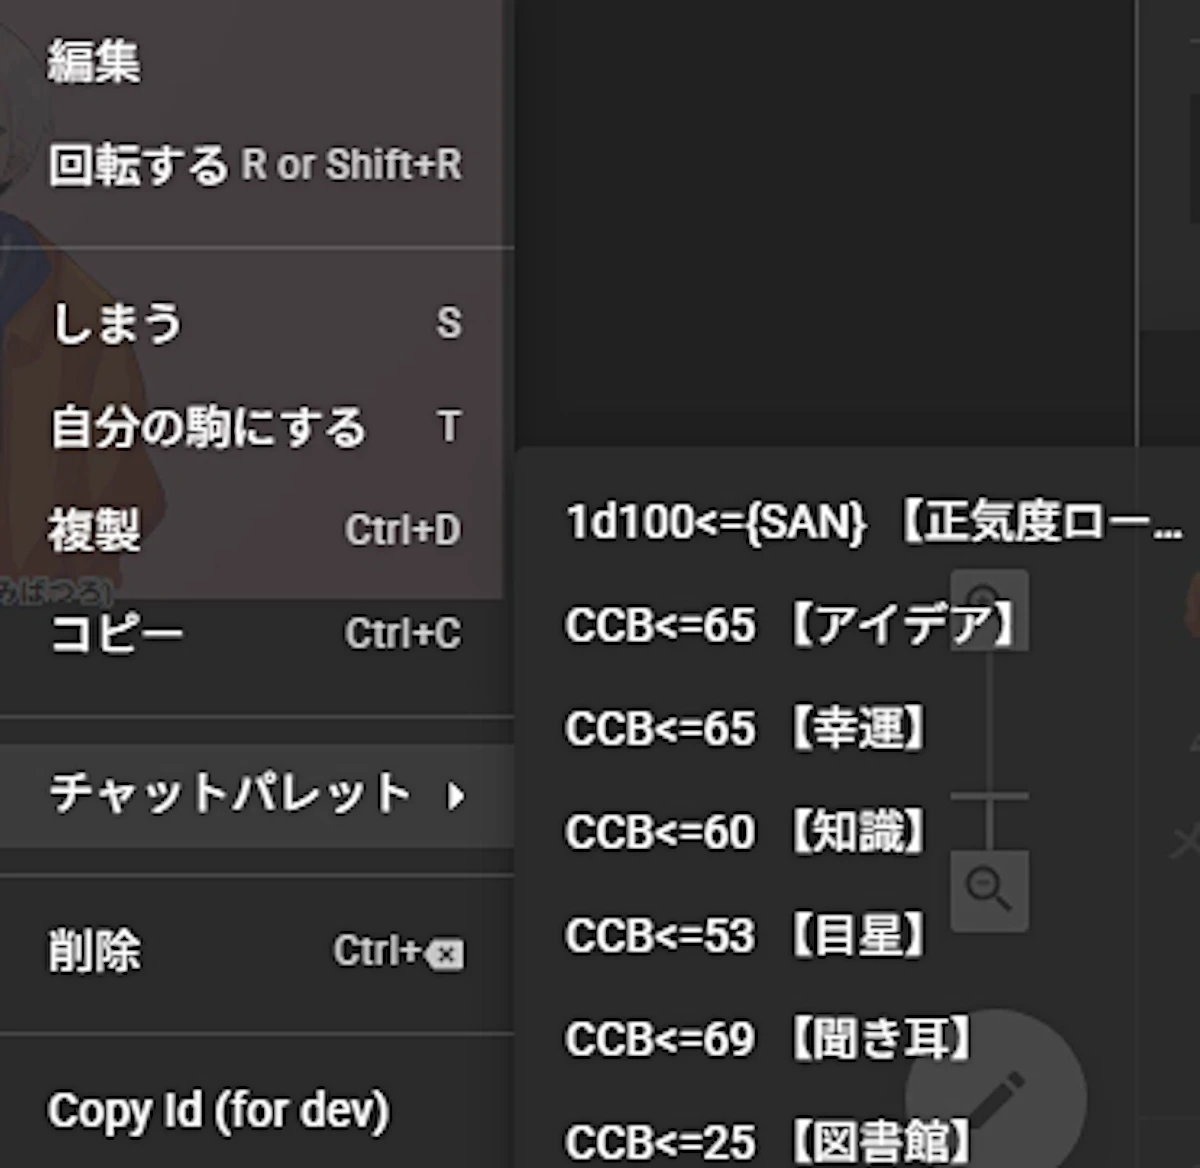Pick the CCB<=60 【知識】 roll
1200x1168 pixels.
coord(745,832)
